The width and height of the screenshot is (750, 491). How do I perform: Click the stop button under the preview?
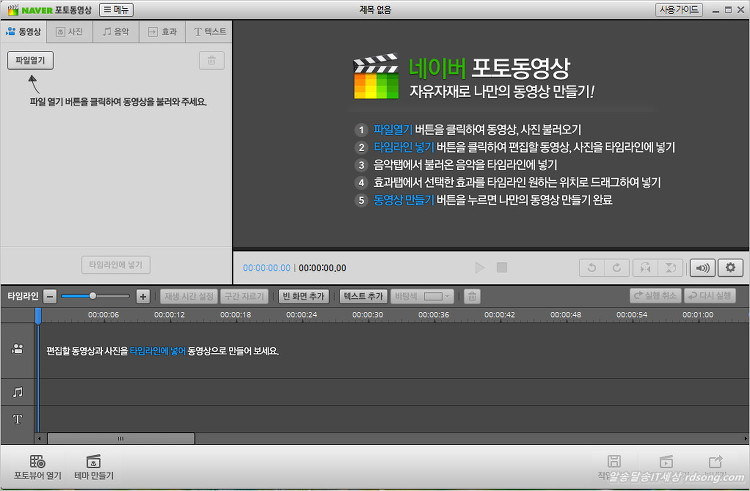[502, 267]
